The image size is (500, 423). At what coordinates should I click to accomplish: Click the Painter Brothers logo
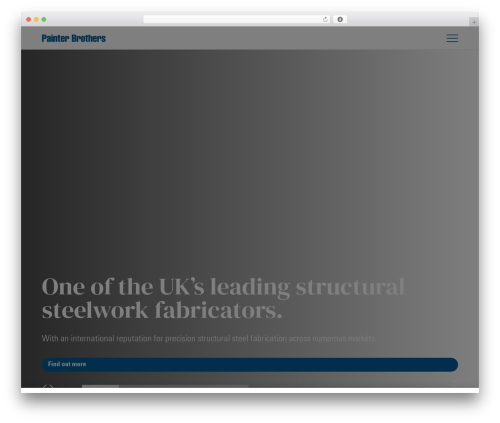[x=74, y=38]
